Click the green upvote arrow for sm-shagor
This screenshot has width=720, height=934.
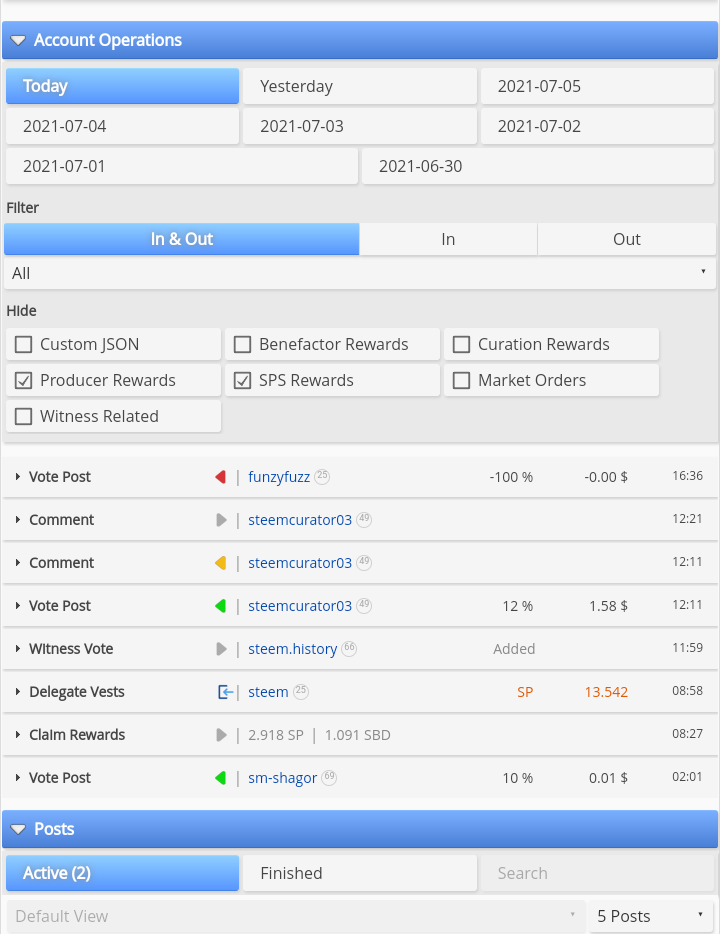pos(220,777)
